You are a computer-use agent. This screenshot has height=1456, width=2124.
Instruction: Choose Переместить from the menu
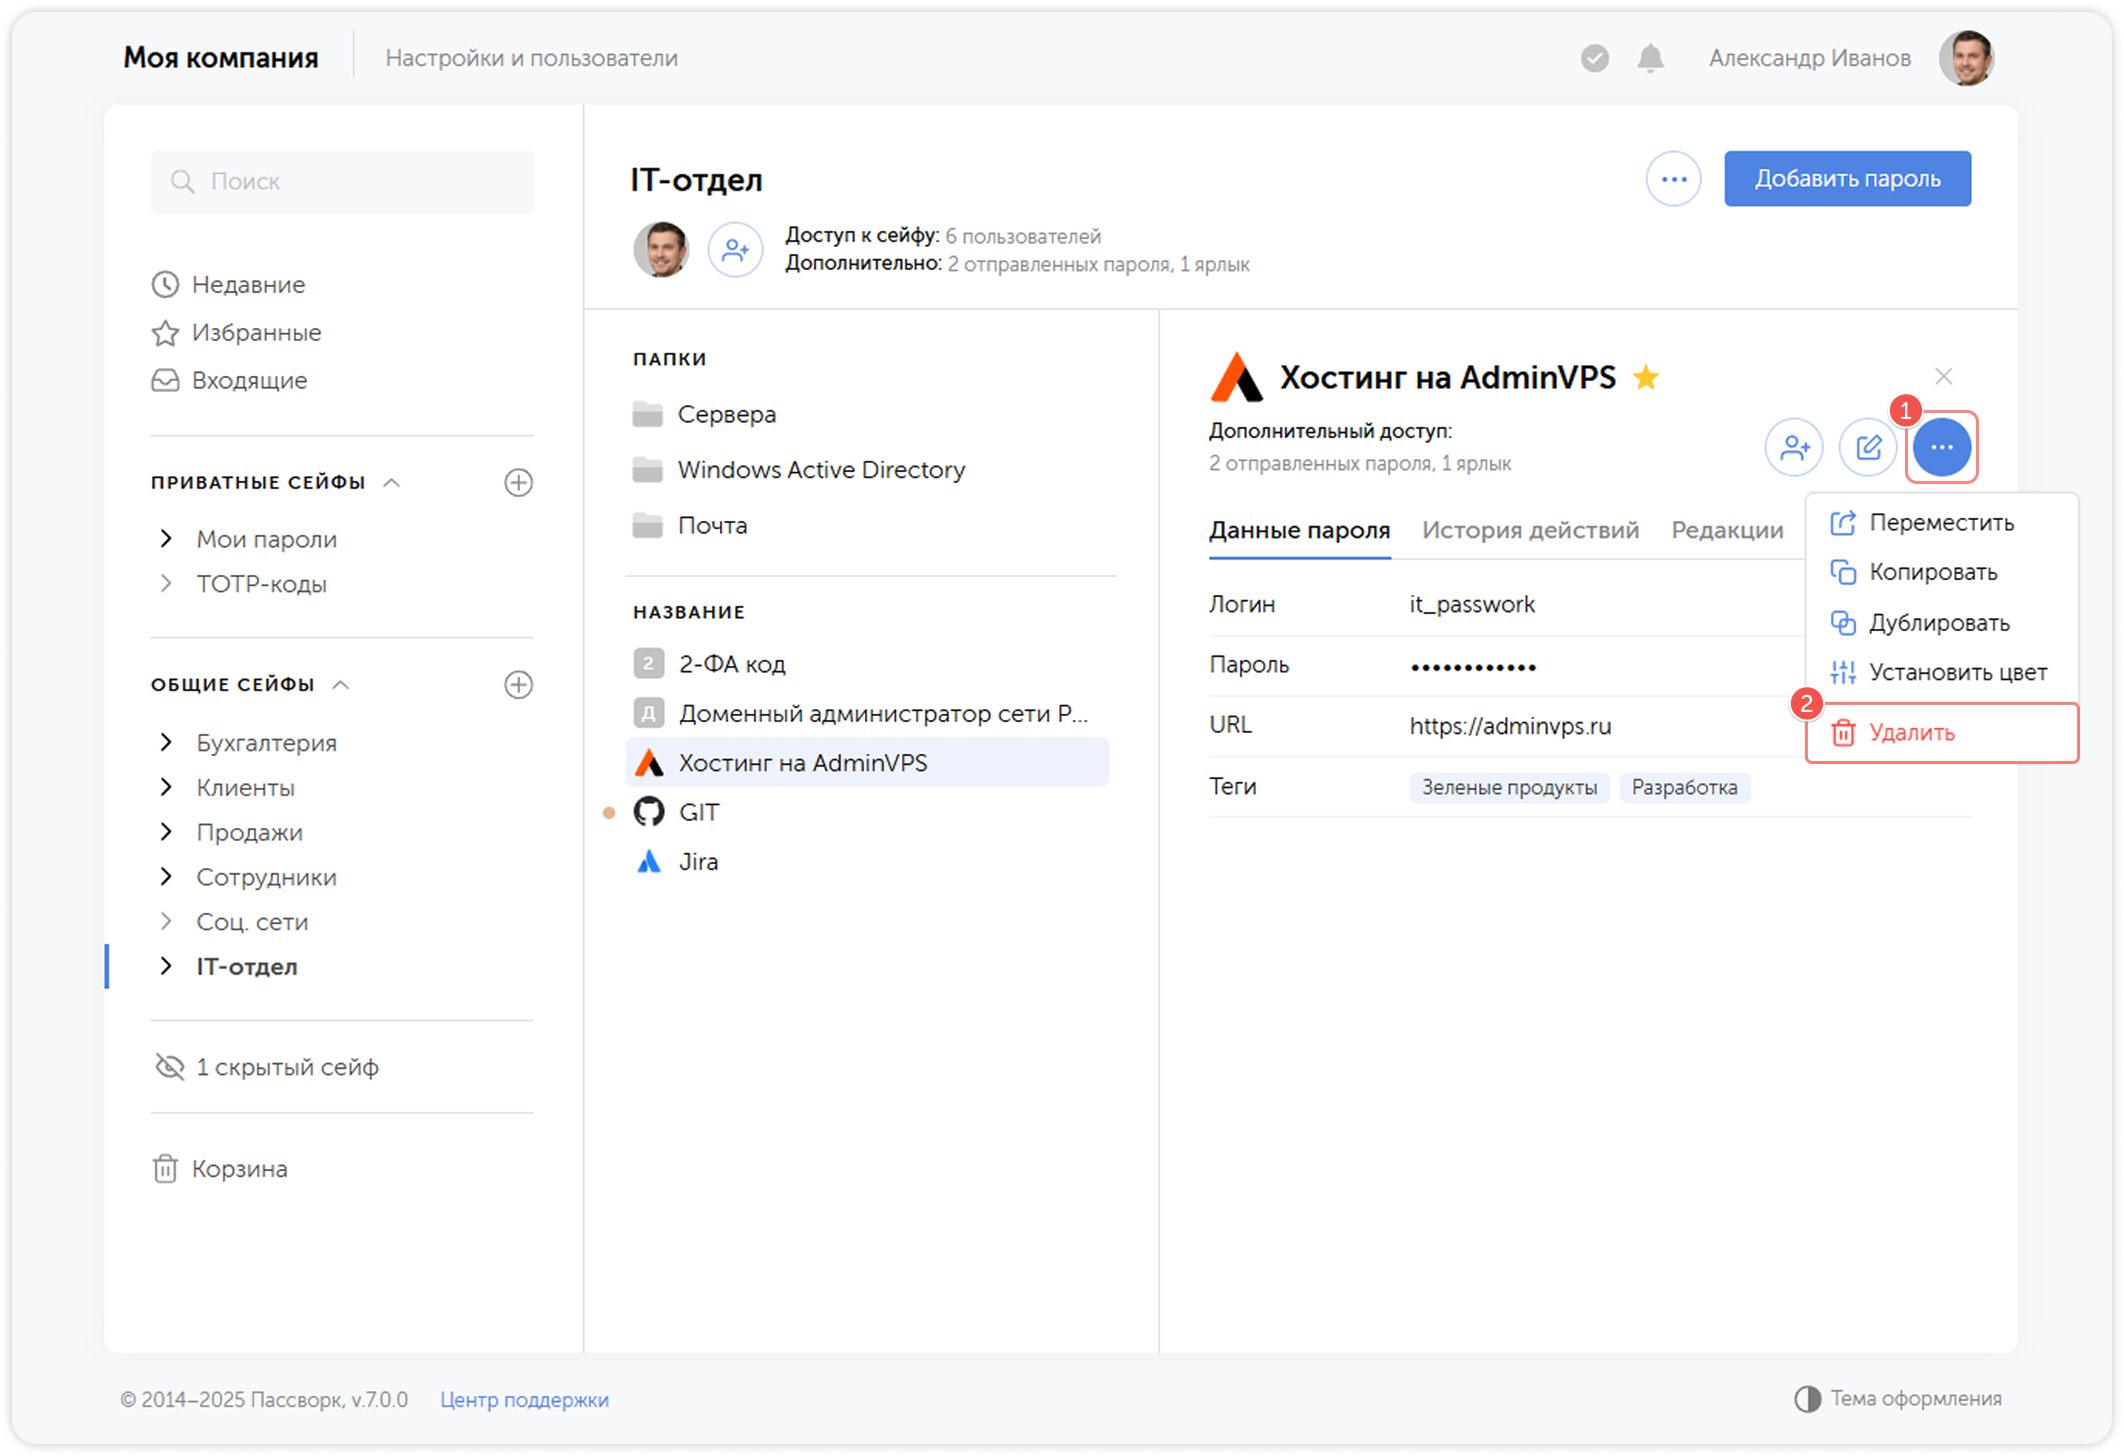click(1941, 523)
